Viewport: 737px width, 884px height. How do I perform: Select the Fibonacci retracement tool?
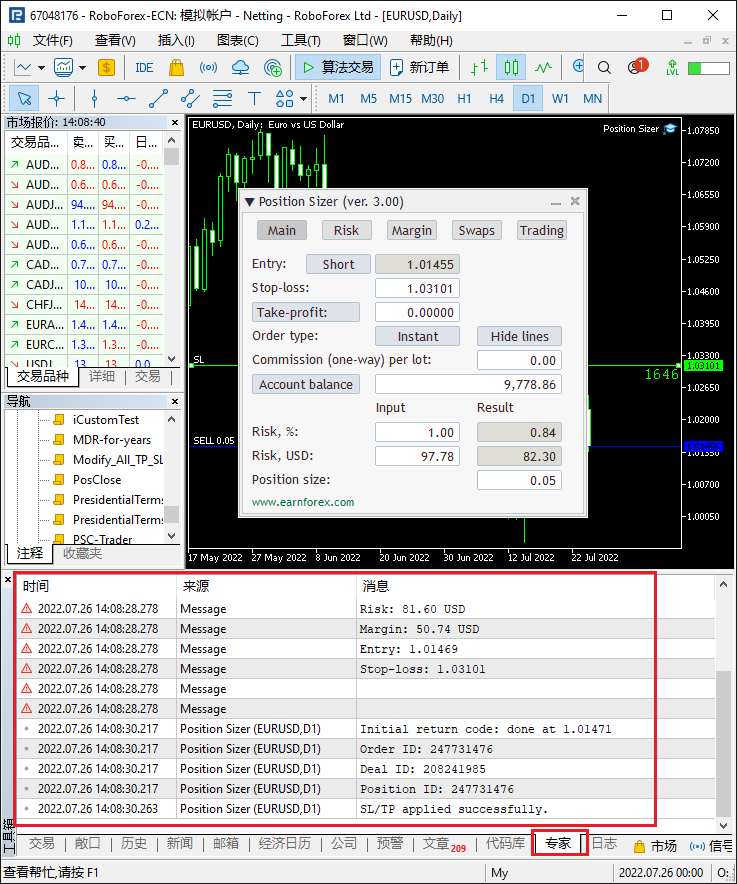[223, 99]
